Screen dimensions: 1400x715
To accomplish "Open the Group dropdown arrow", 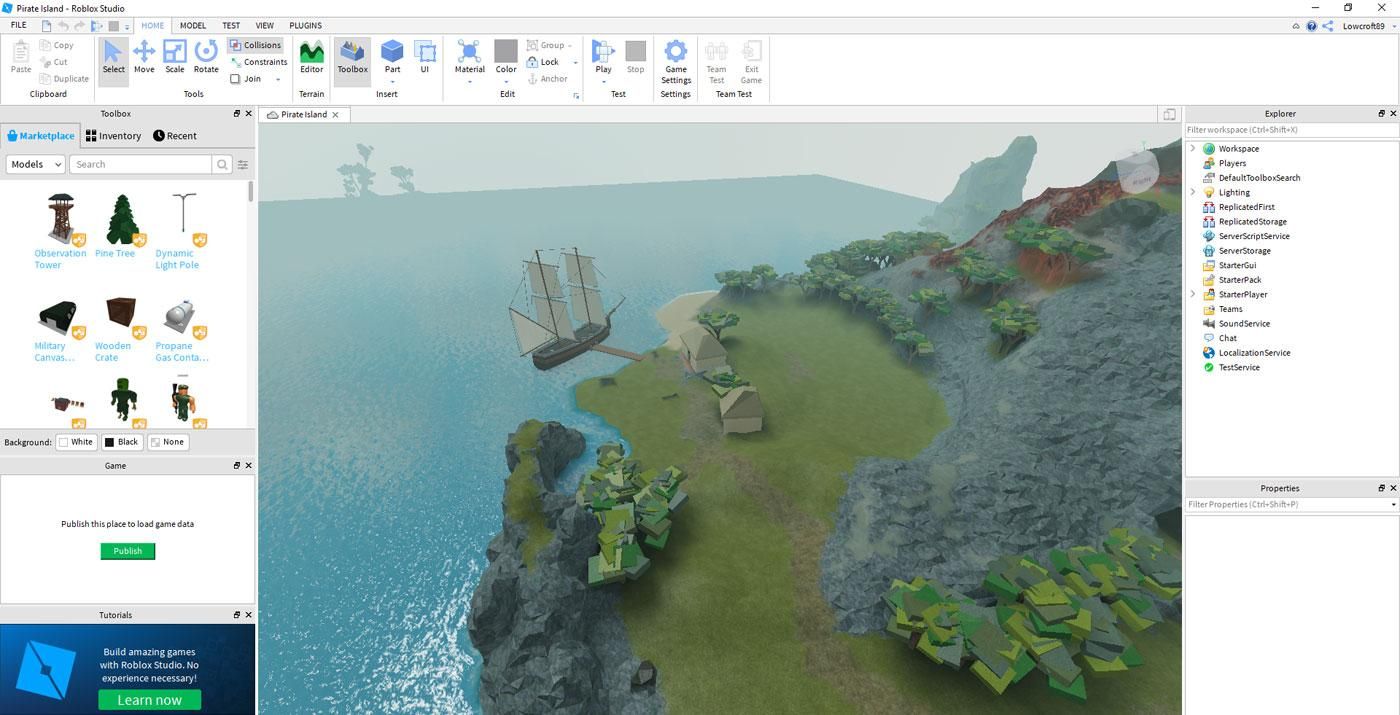I will (570, 45).
